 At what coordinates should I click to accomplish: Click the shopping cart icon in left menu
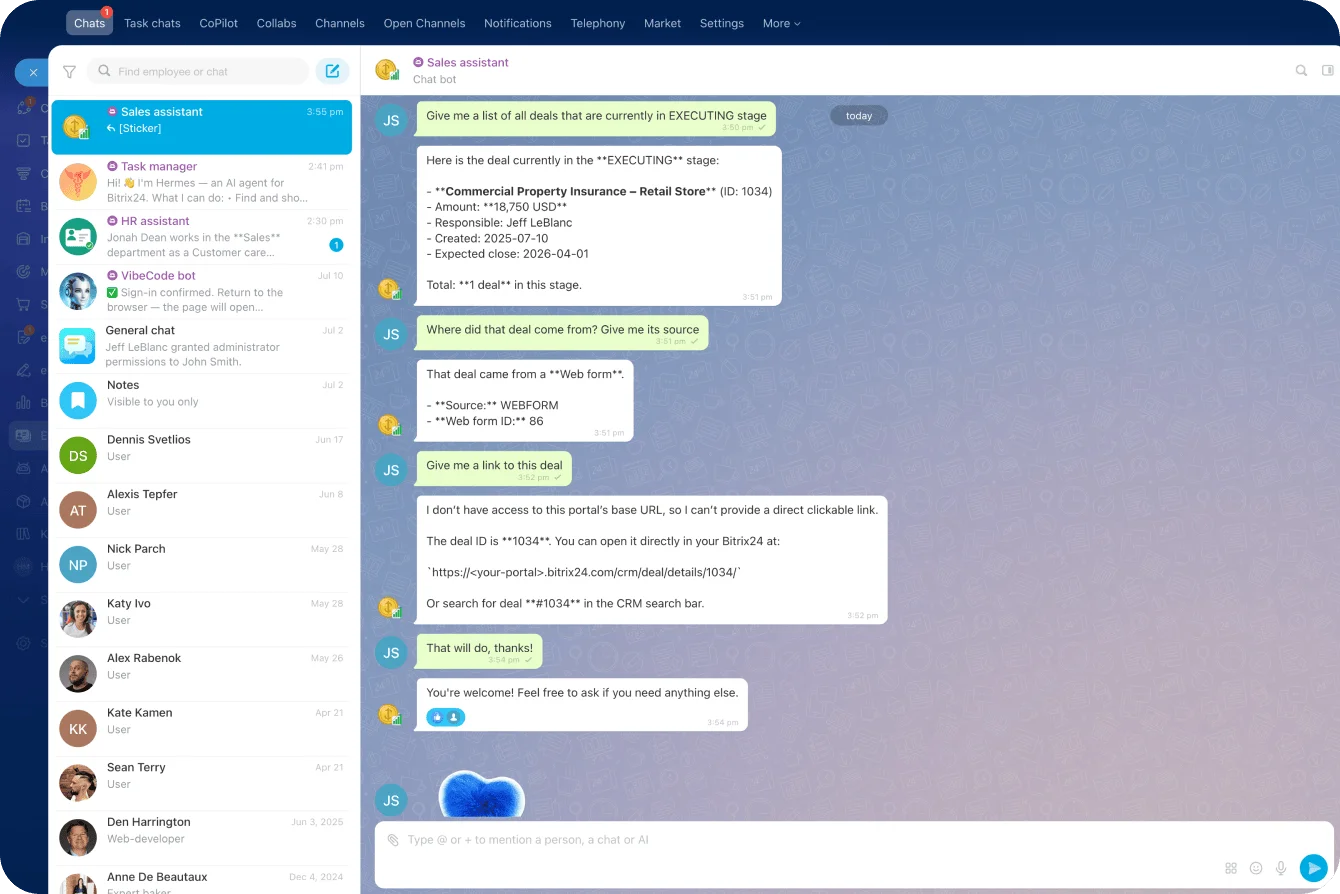point(24,304)
